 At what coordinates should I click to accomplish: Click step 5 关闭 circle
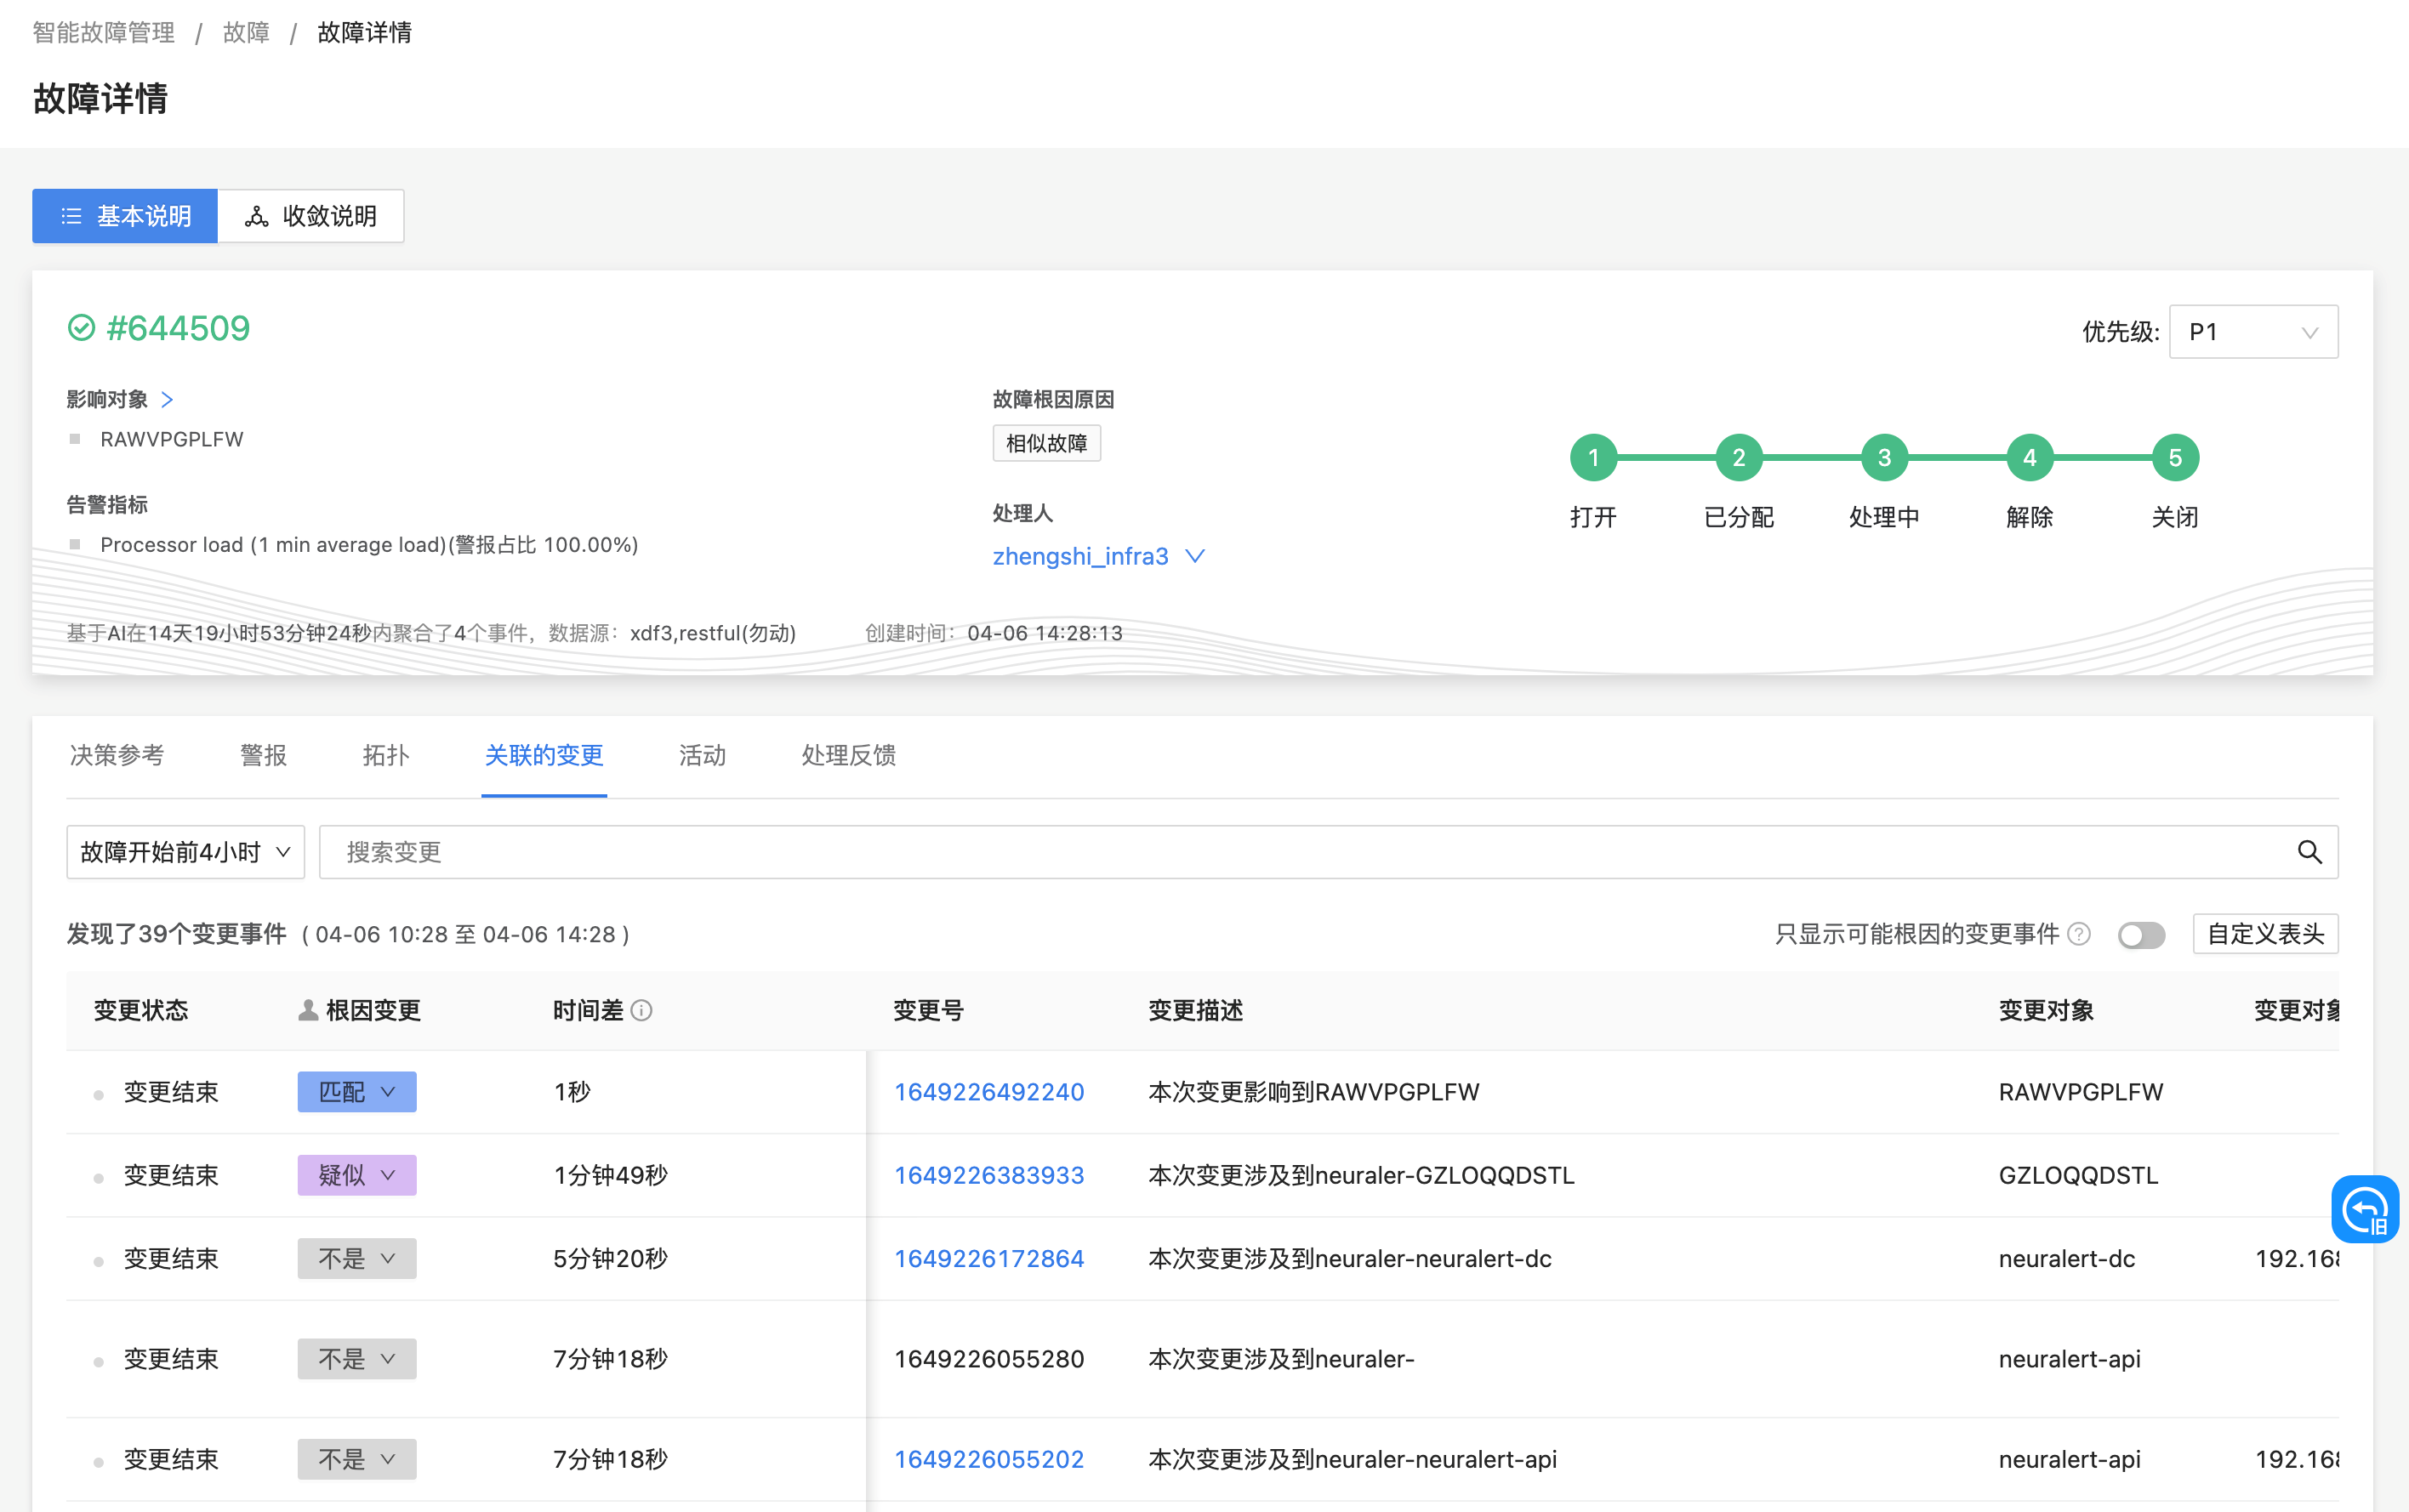click(2175, 458)
